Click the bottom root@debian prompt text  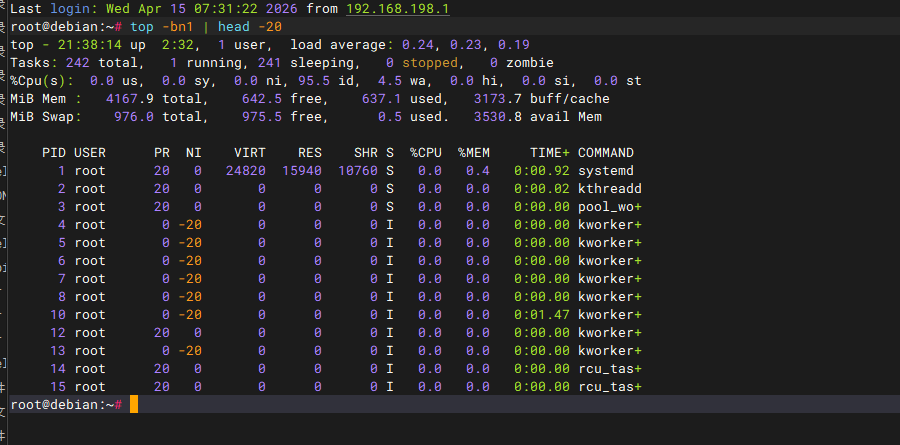point(66,404)
